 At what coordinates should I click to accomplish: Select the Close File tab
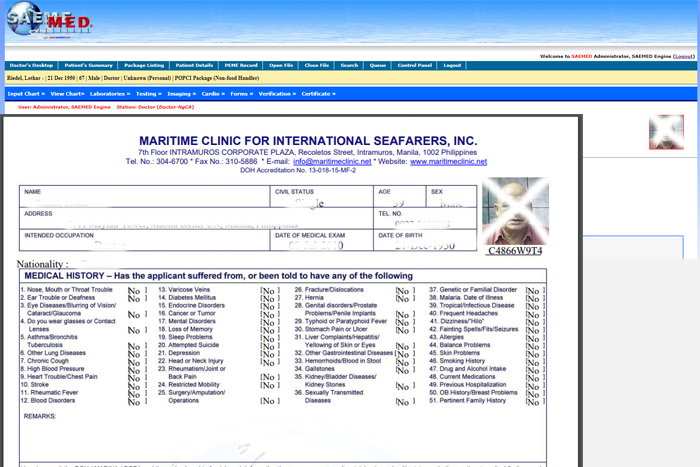(317, 65)
